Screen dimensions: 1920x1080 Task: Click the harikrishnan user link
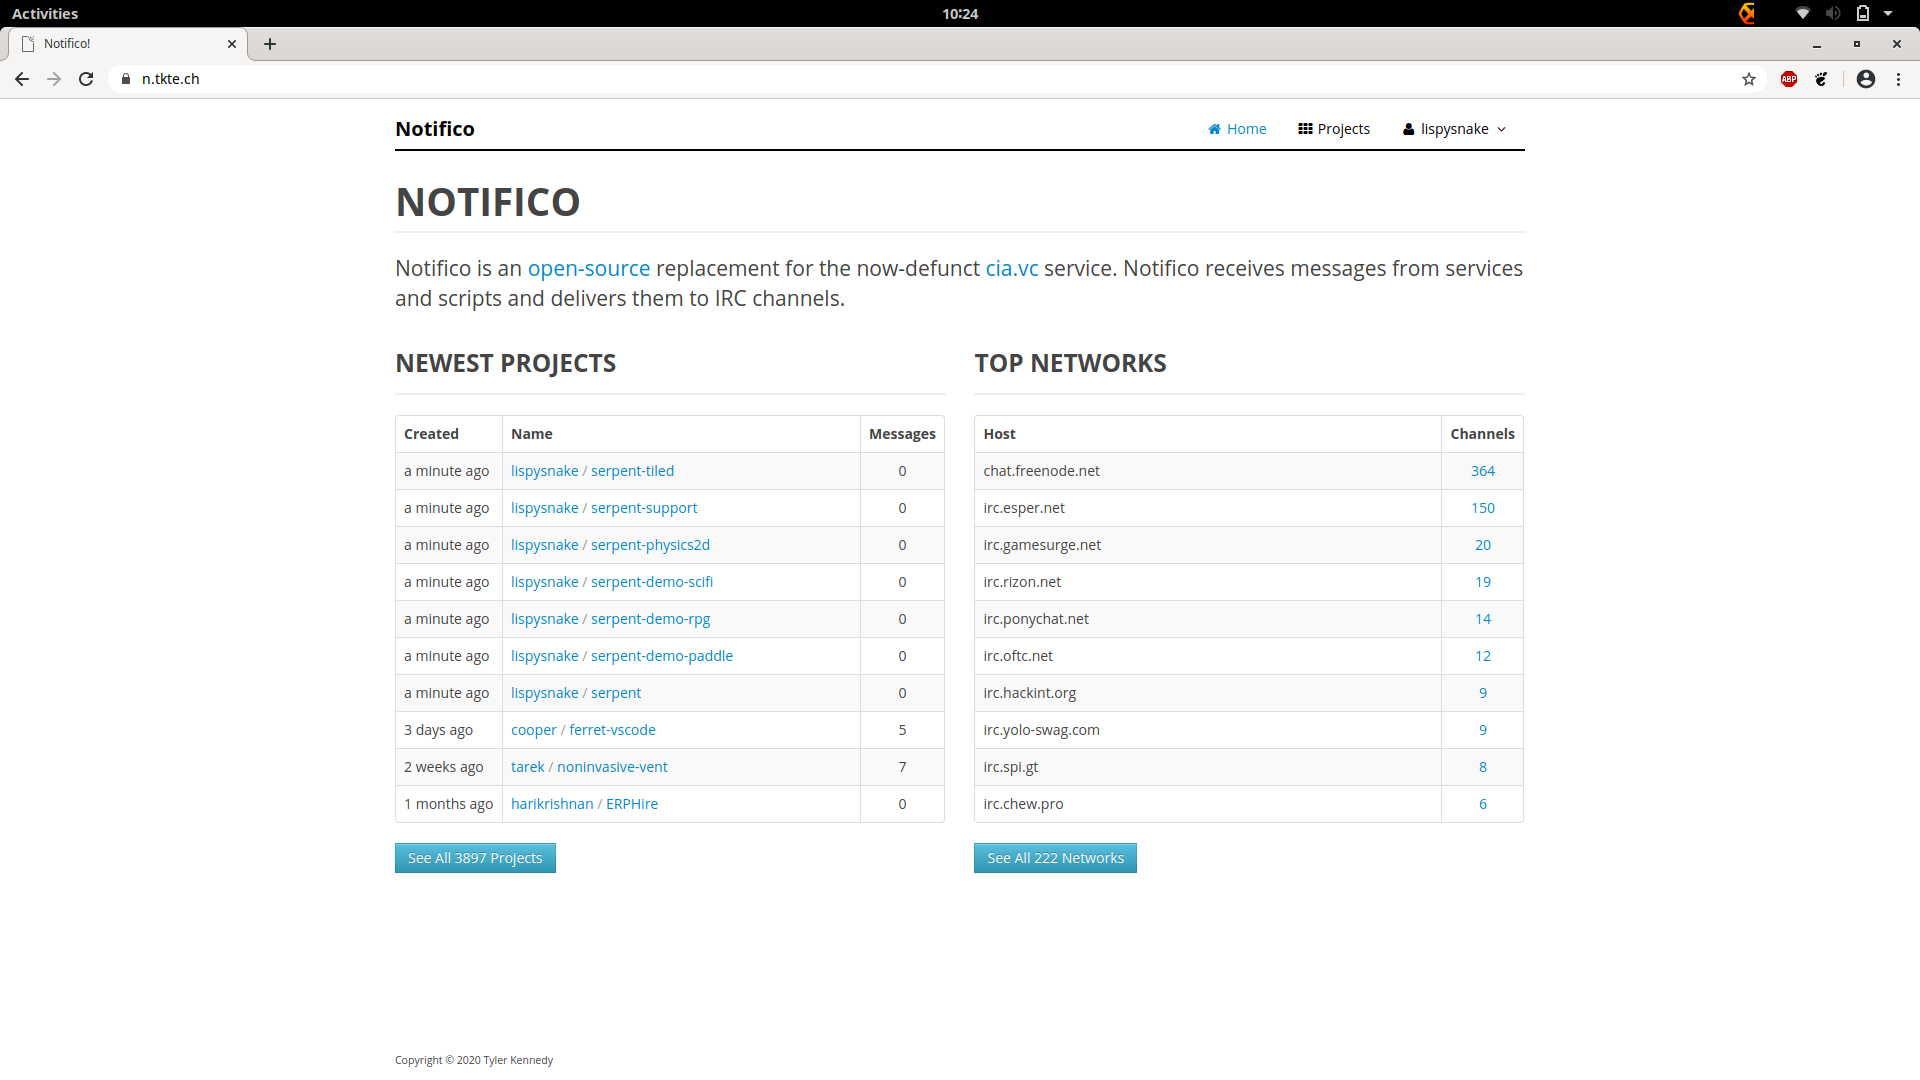(552, 804)
